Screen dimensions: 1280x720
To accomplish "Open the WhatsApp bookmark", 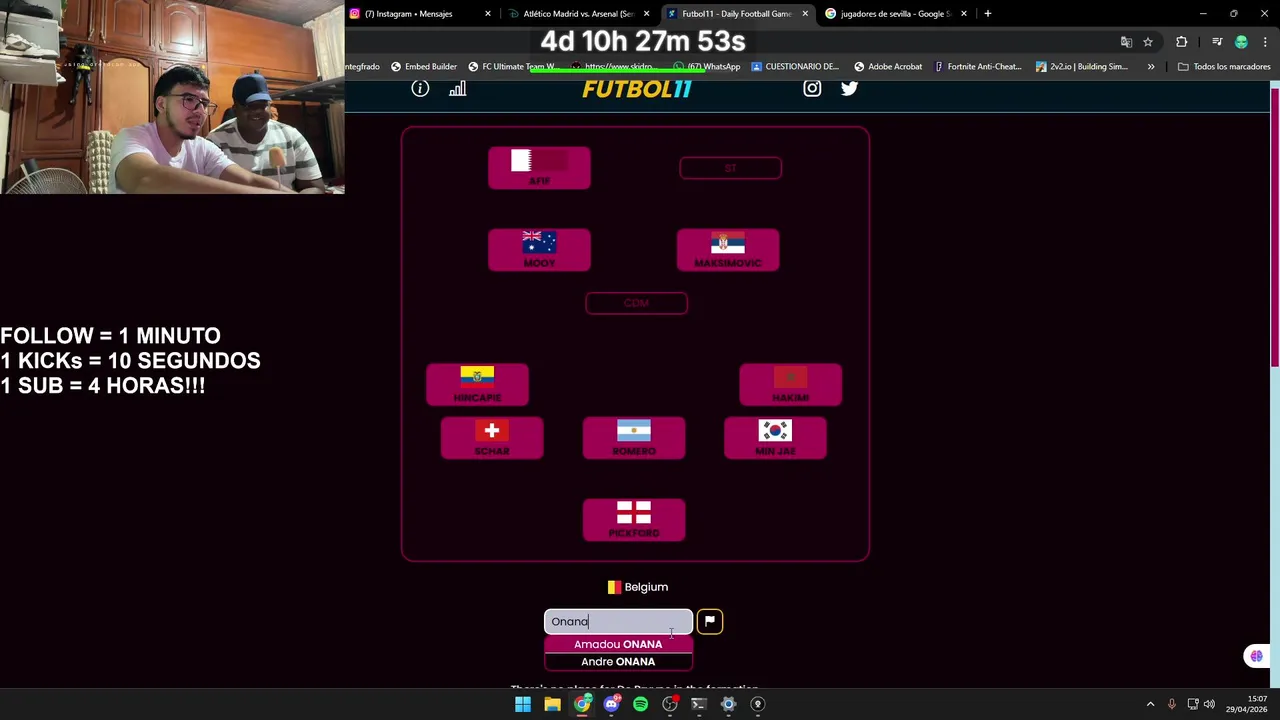I will (x=707, y=67).
